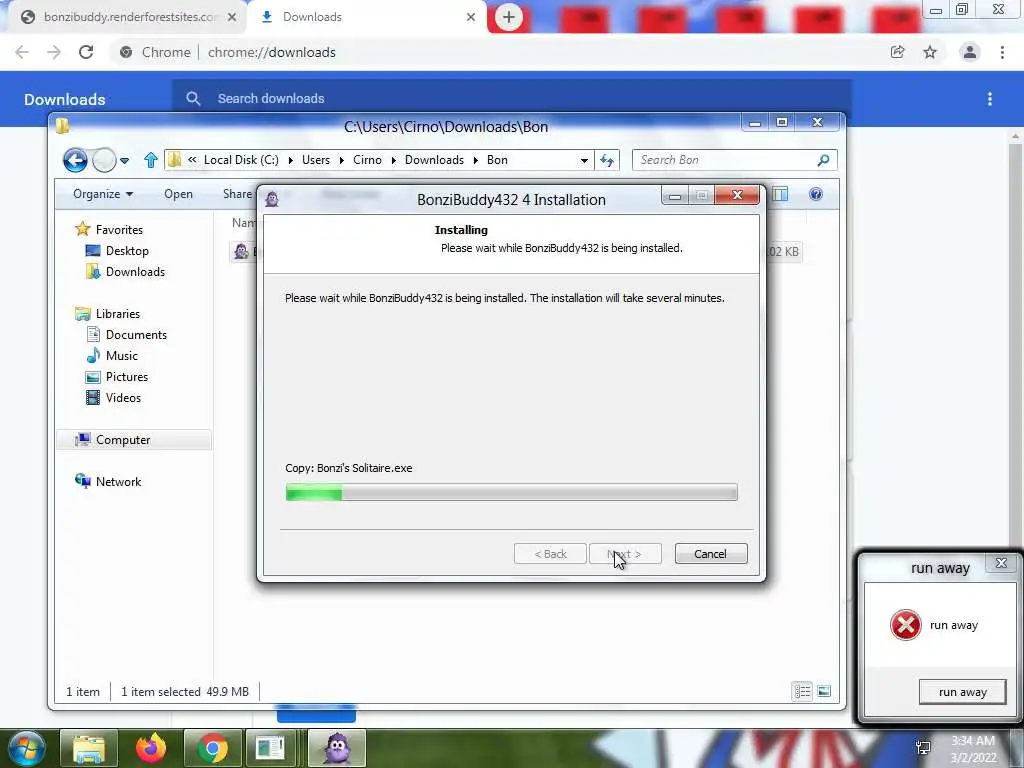Select Users in the breadcrumb path
This screenshot has height=768, width=1024.
tap(315, 160)
